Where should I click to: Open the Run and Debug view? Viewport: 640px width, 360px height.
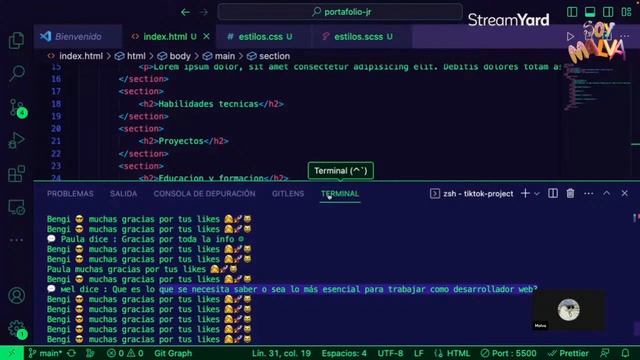pos(16,140)
